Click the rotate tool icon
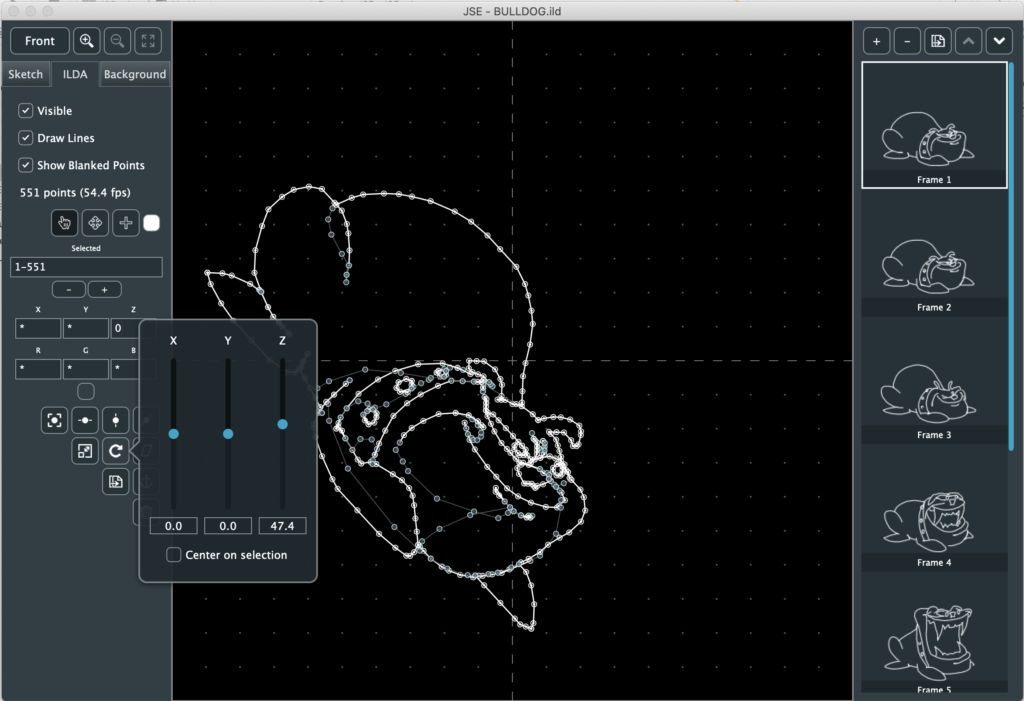1024x701 pixels. [116, 452]
